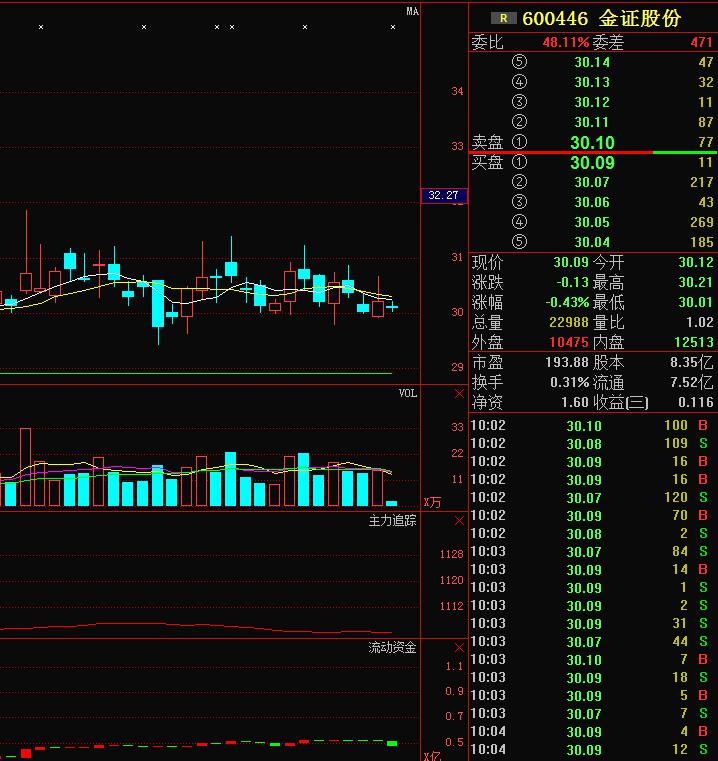This screenshot has width=718, height=761.
Task: Close the 流动资金 indicator panel
Action: coord(459,648)
